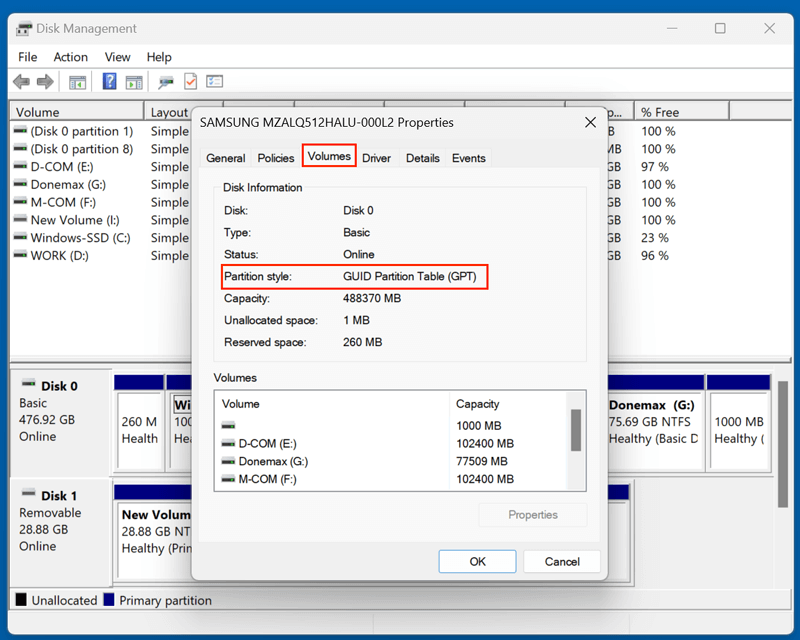The image size is (800, 640).
Task: Click the Back navigation arrow
Action: (21, 82)
